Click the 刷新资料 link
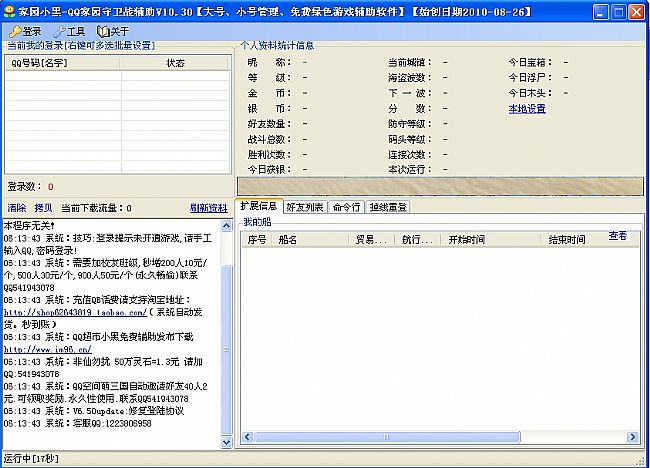Viewport: 650px width, 468px height. pos(209,208)
